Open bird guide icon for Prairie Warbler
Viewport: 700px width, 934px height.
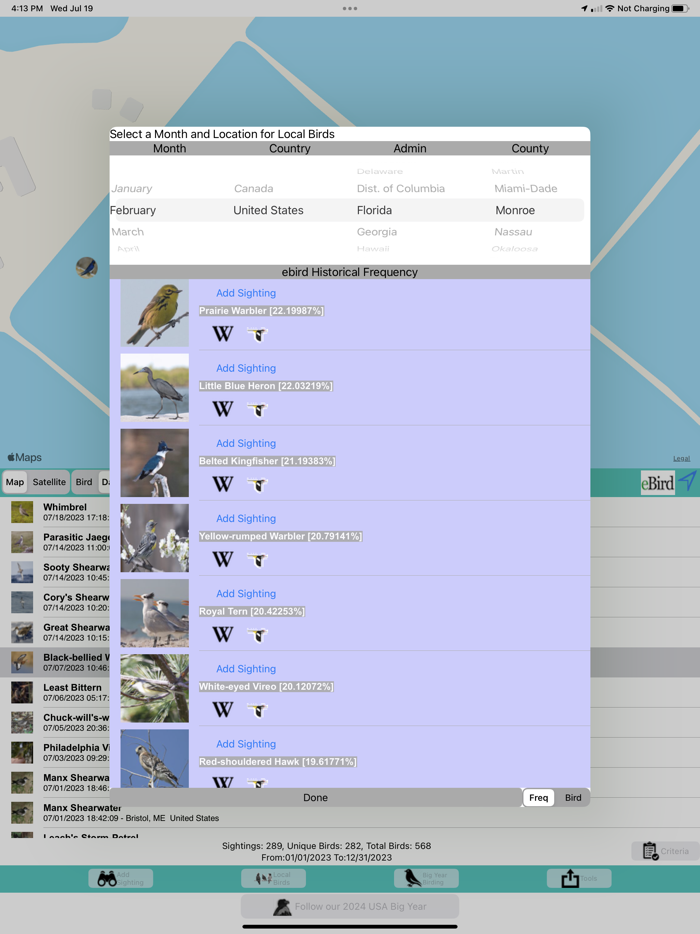click(x=258, y=334)
